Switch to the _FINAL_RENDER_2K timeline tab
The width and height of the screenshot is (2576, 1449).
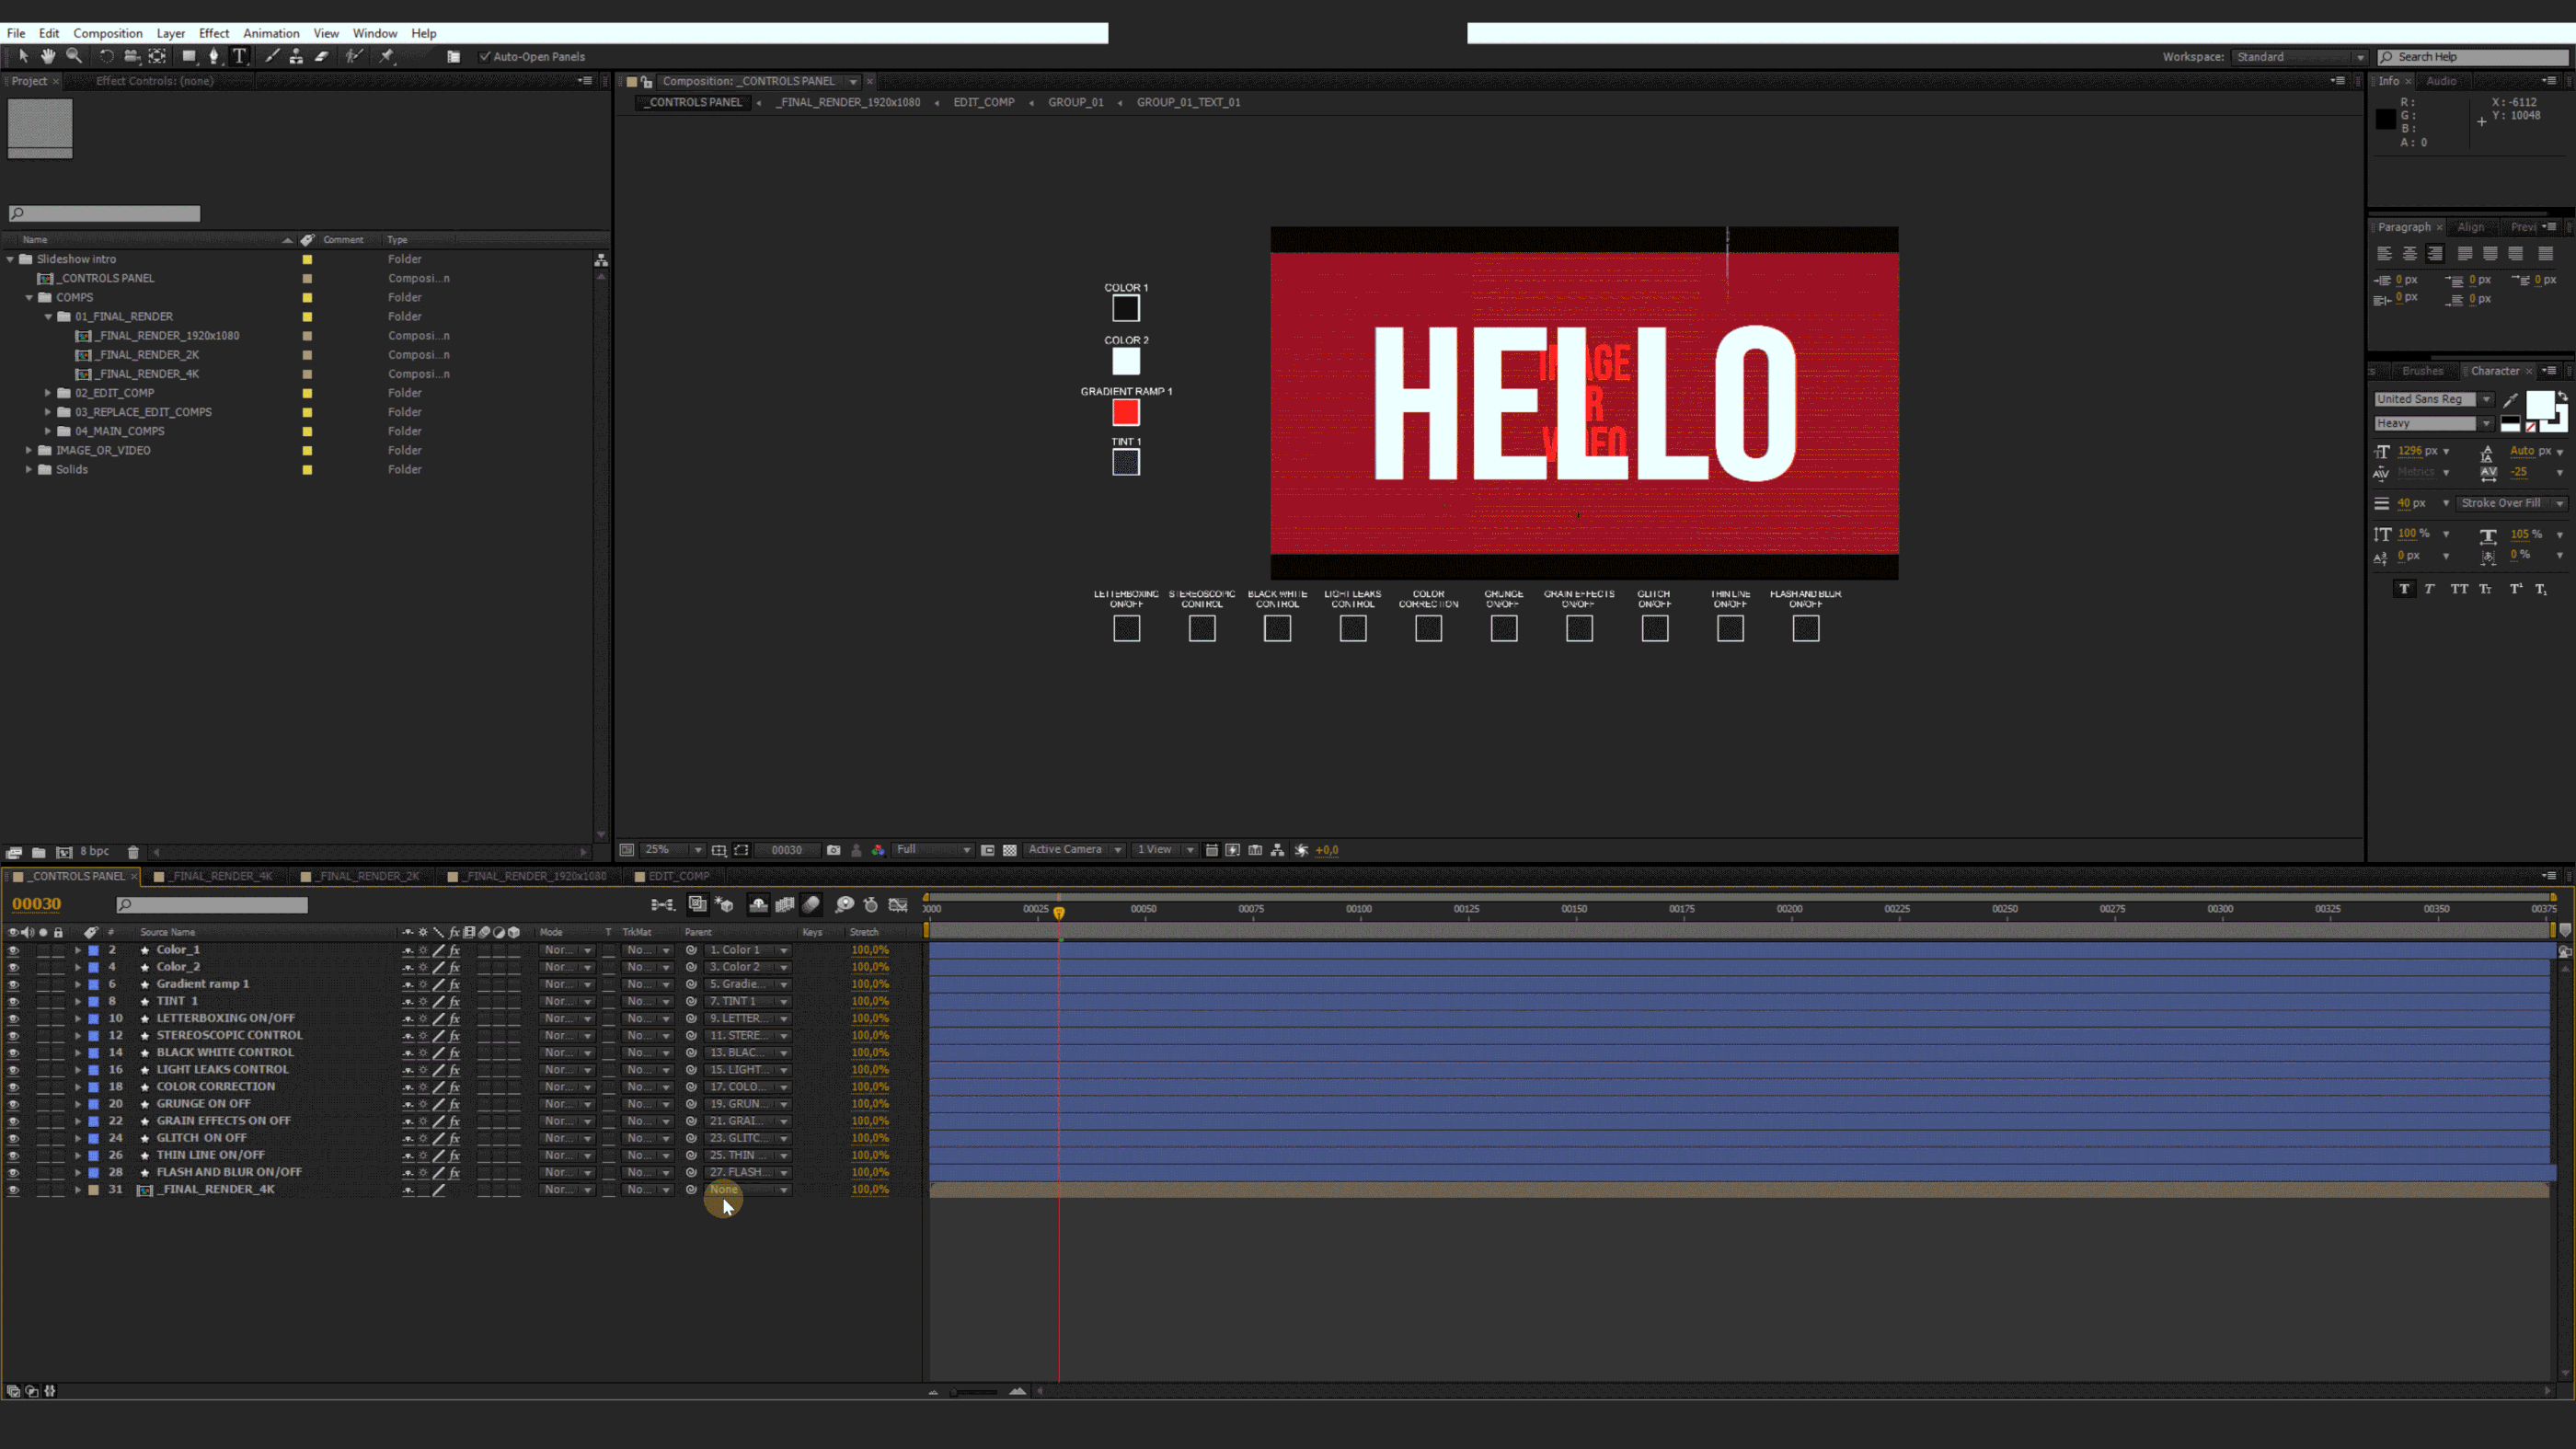click(368, 876)
